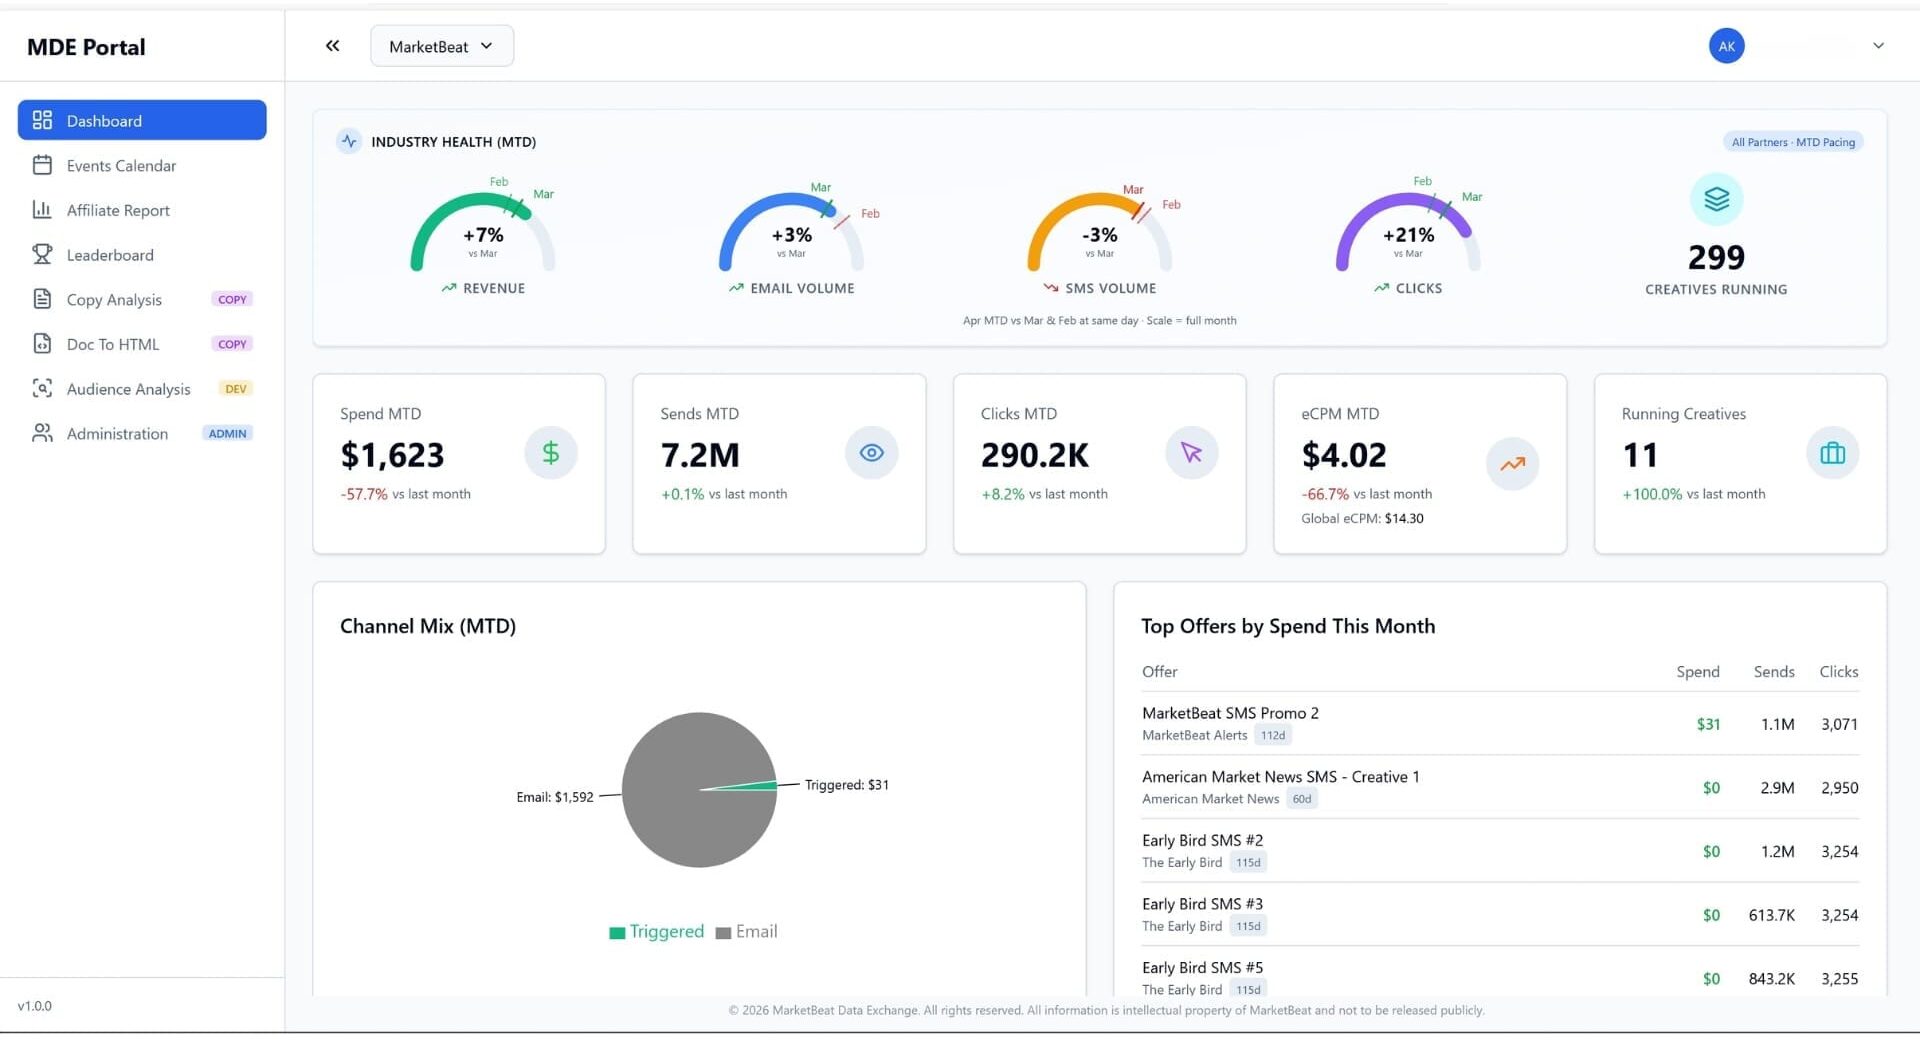This screenshot has height=1043, width=1920.
Task: Go to Copy Analysis page
Action: (114, 299)
